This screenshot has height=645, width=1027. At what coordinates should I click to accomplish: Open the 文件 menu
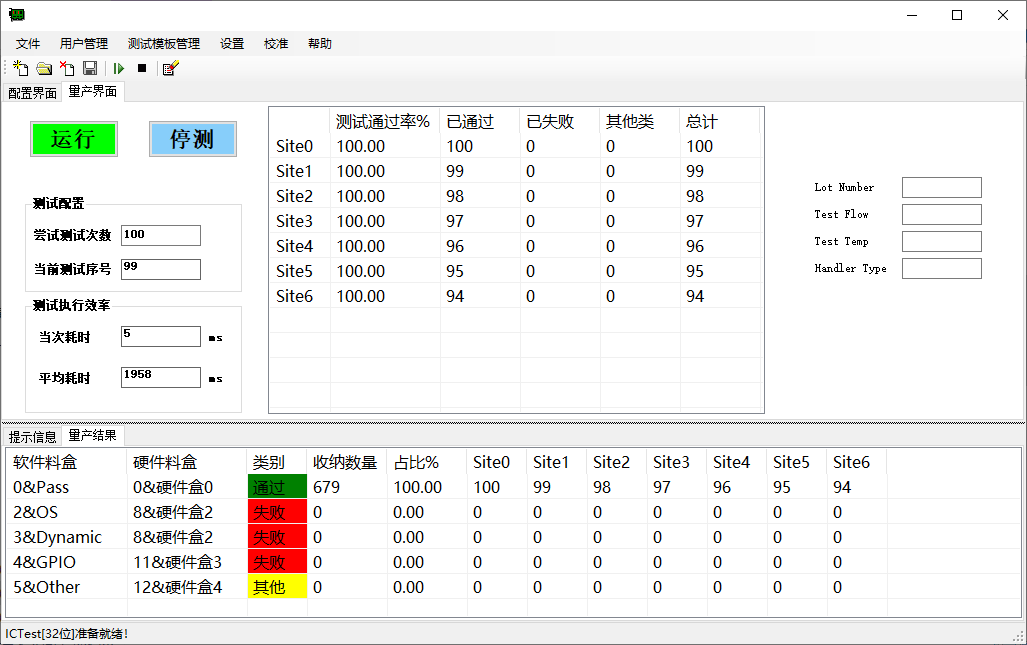point(28,43)
